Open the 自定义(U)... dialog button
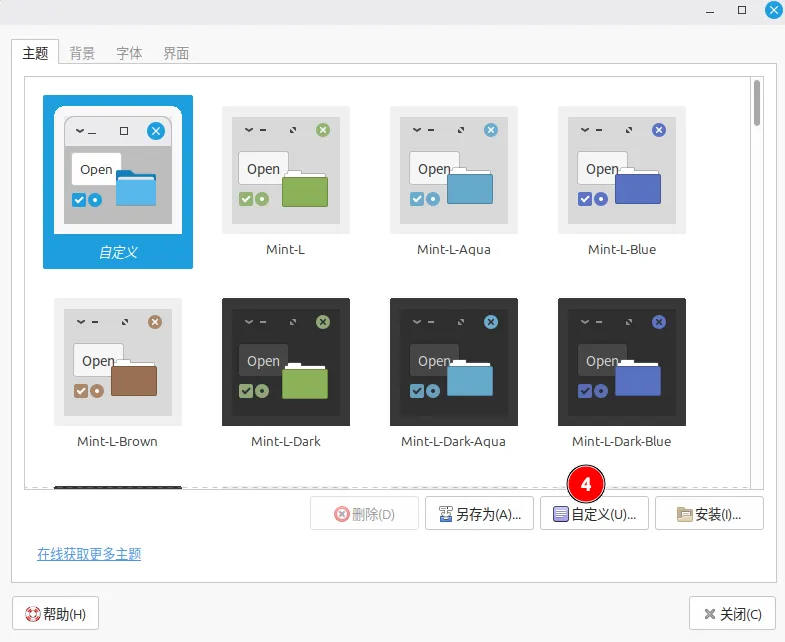 (594, 513)
